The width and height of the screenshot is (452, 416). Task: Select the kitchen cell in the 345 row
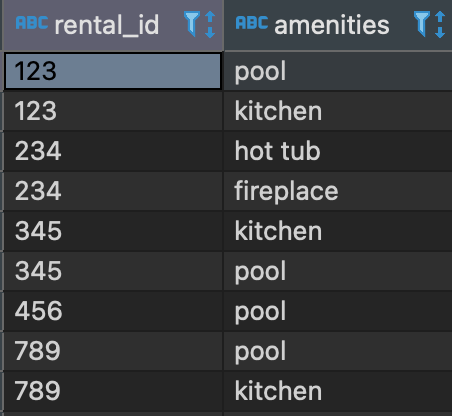(x=338, y=231)
